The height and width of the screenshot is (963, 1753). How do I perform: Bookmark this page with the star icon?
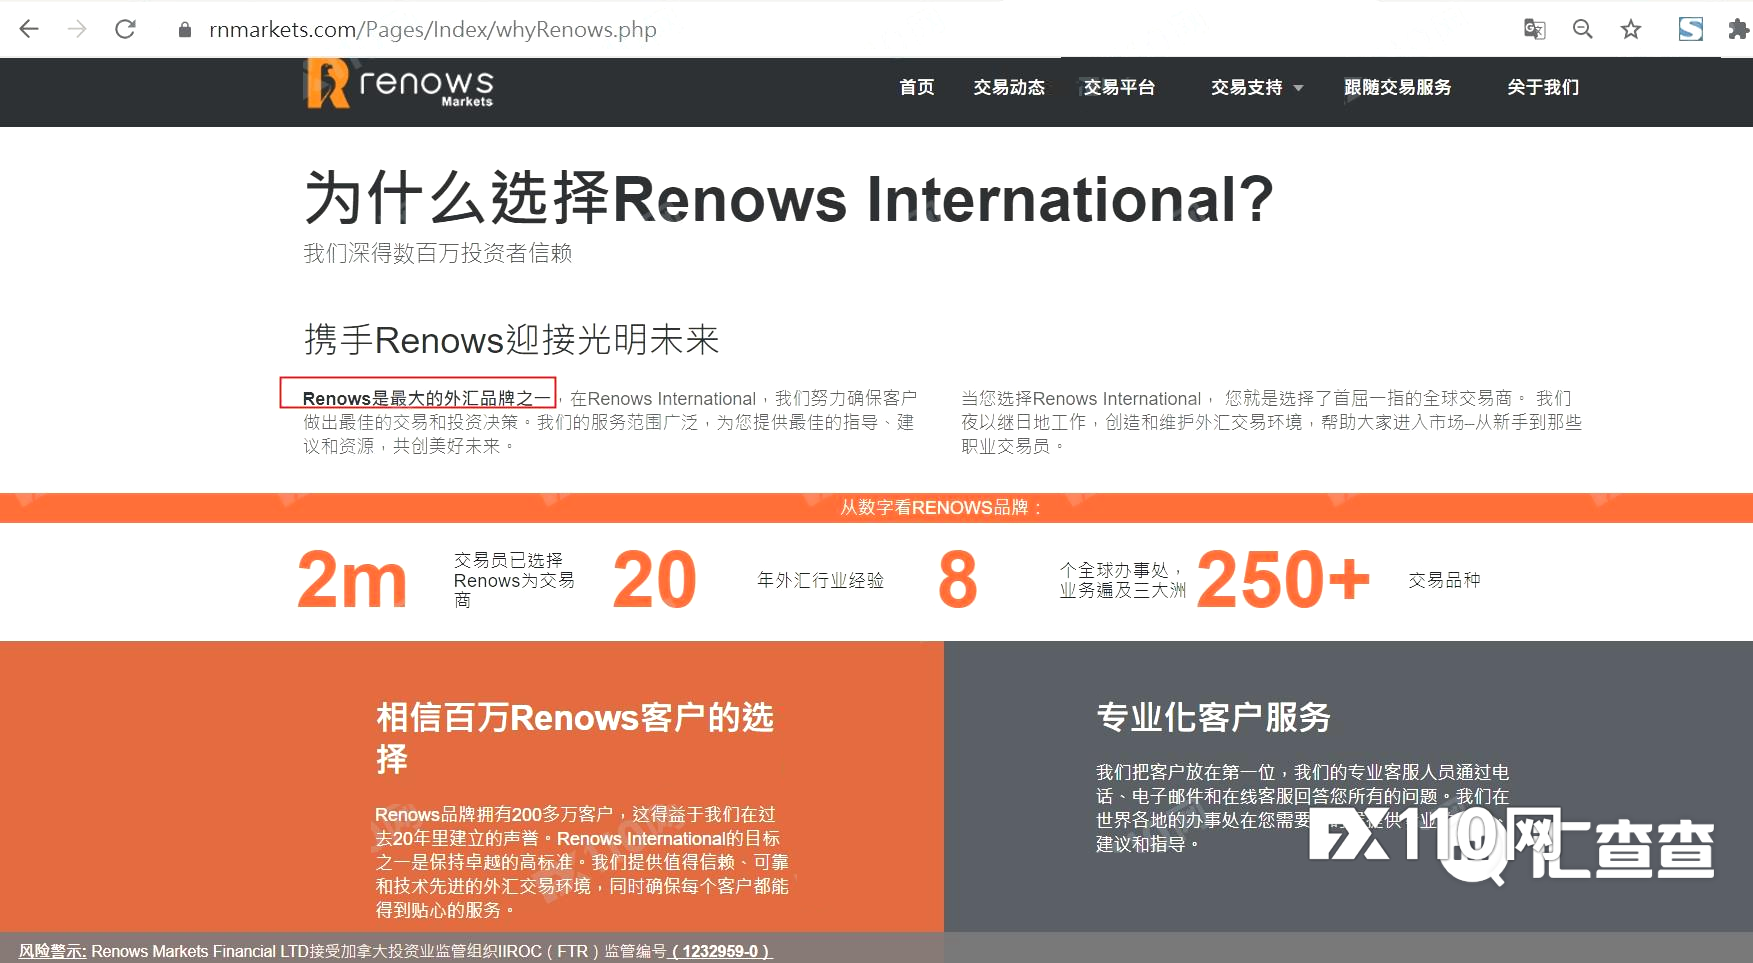1631,29
